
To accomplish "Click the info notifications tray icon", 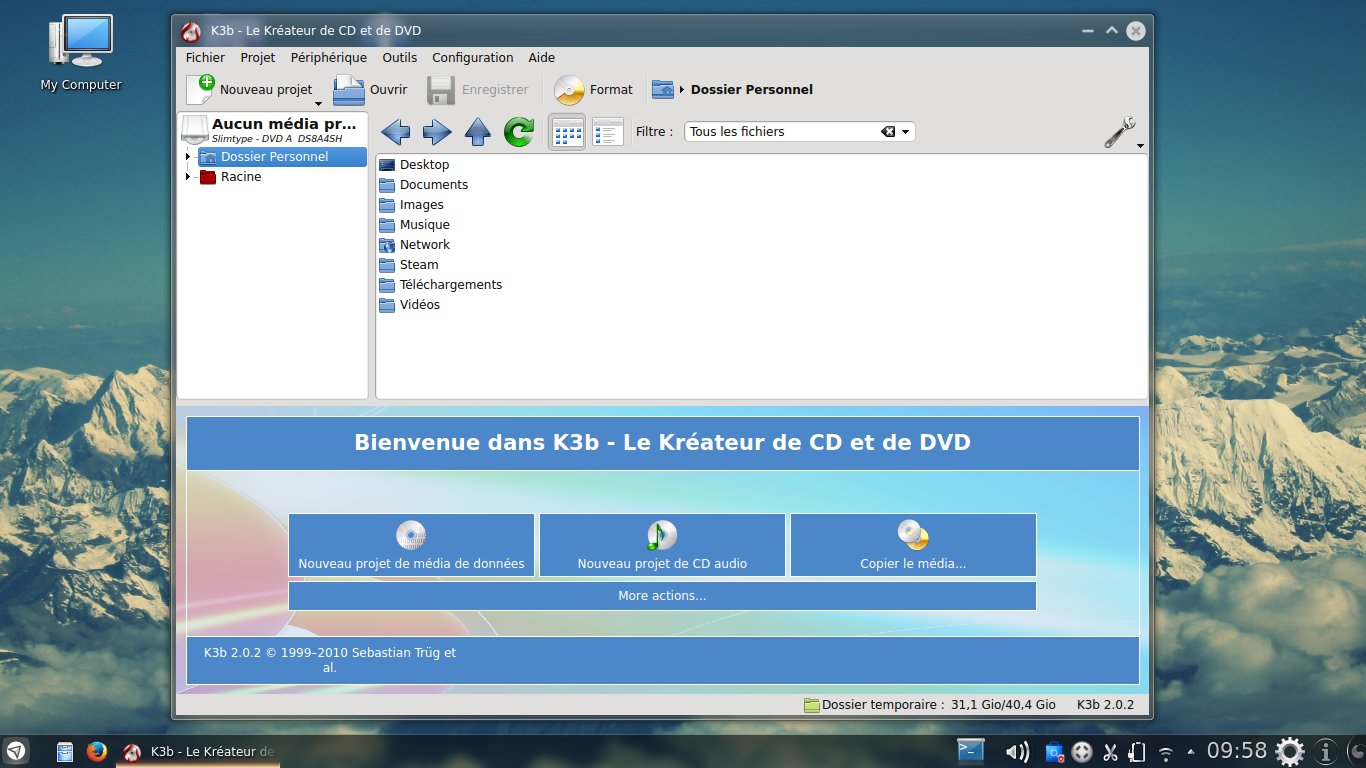I will 1325,751.
